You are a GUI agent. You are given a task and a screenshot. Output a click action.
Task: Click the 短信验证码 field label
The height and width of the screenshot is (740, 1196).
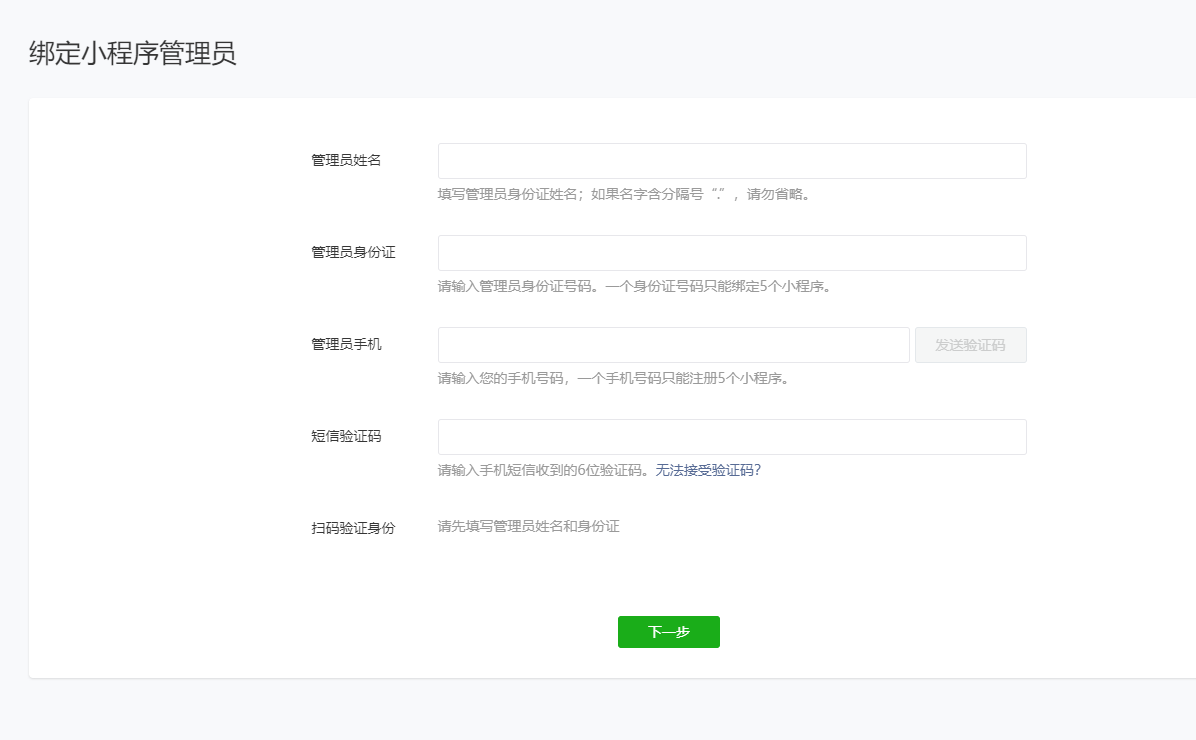(x=346, y=436)
